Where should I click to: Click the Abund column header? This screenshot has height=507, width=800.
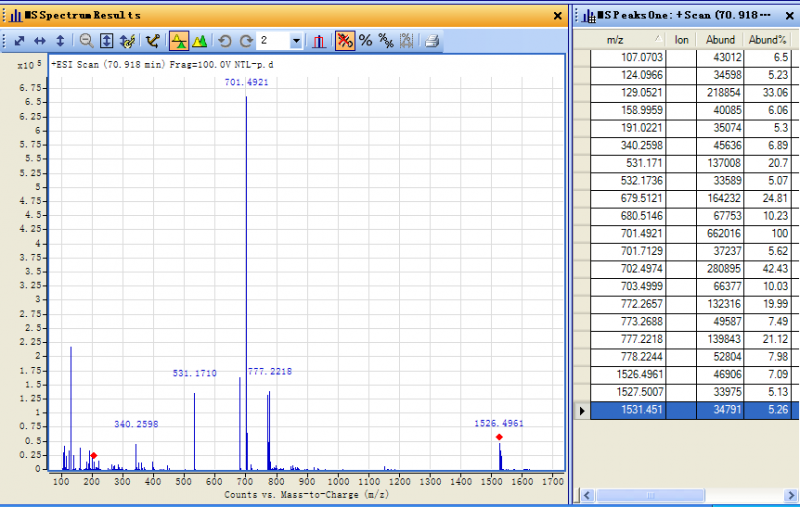tap(720, 40)
